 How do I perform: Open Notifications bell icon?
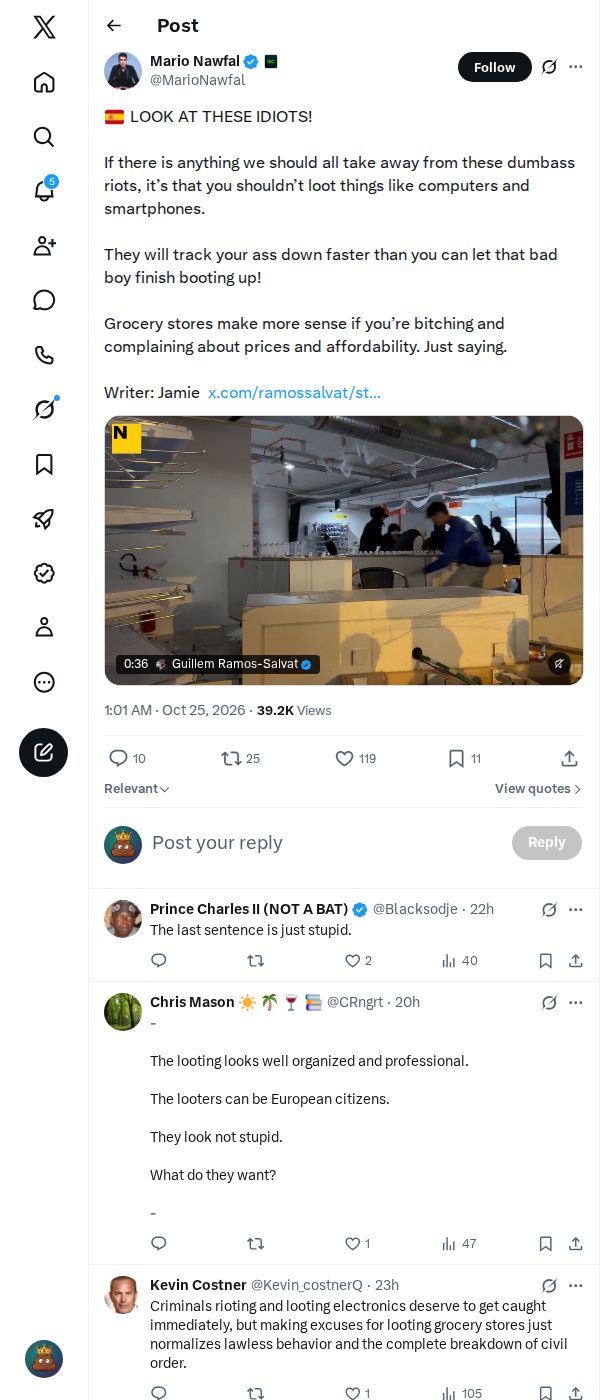44,191
